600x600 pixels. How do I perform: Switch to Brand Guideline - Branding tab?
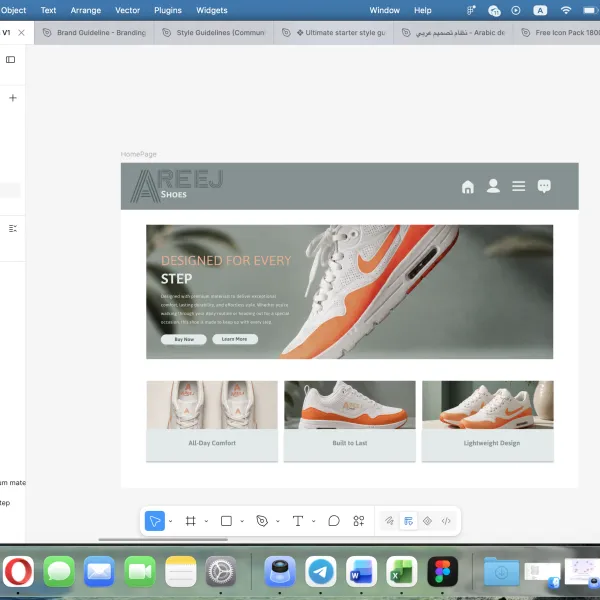click(94, 33)
